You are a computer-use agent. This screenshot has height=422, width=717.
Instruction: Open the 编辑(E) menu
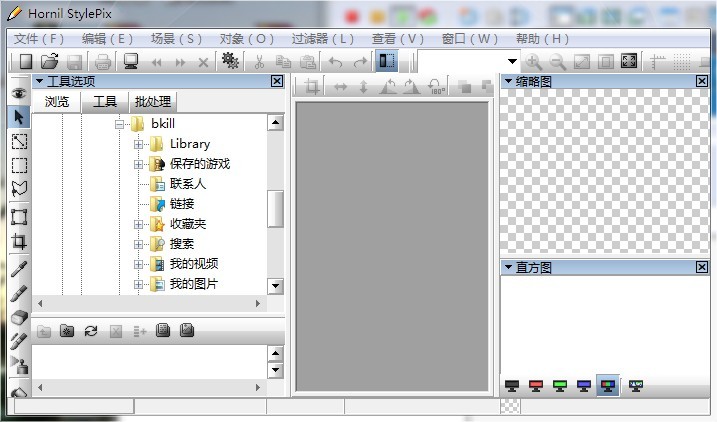click(x=107, y=39)
